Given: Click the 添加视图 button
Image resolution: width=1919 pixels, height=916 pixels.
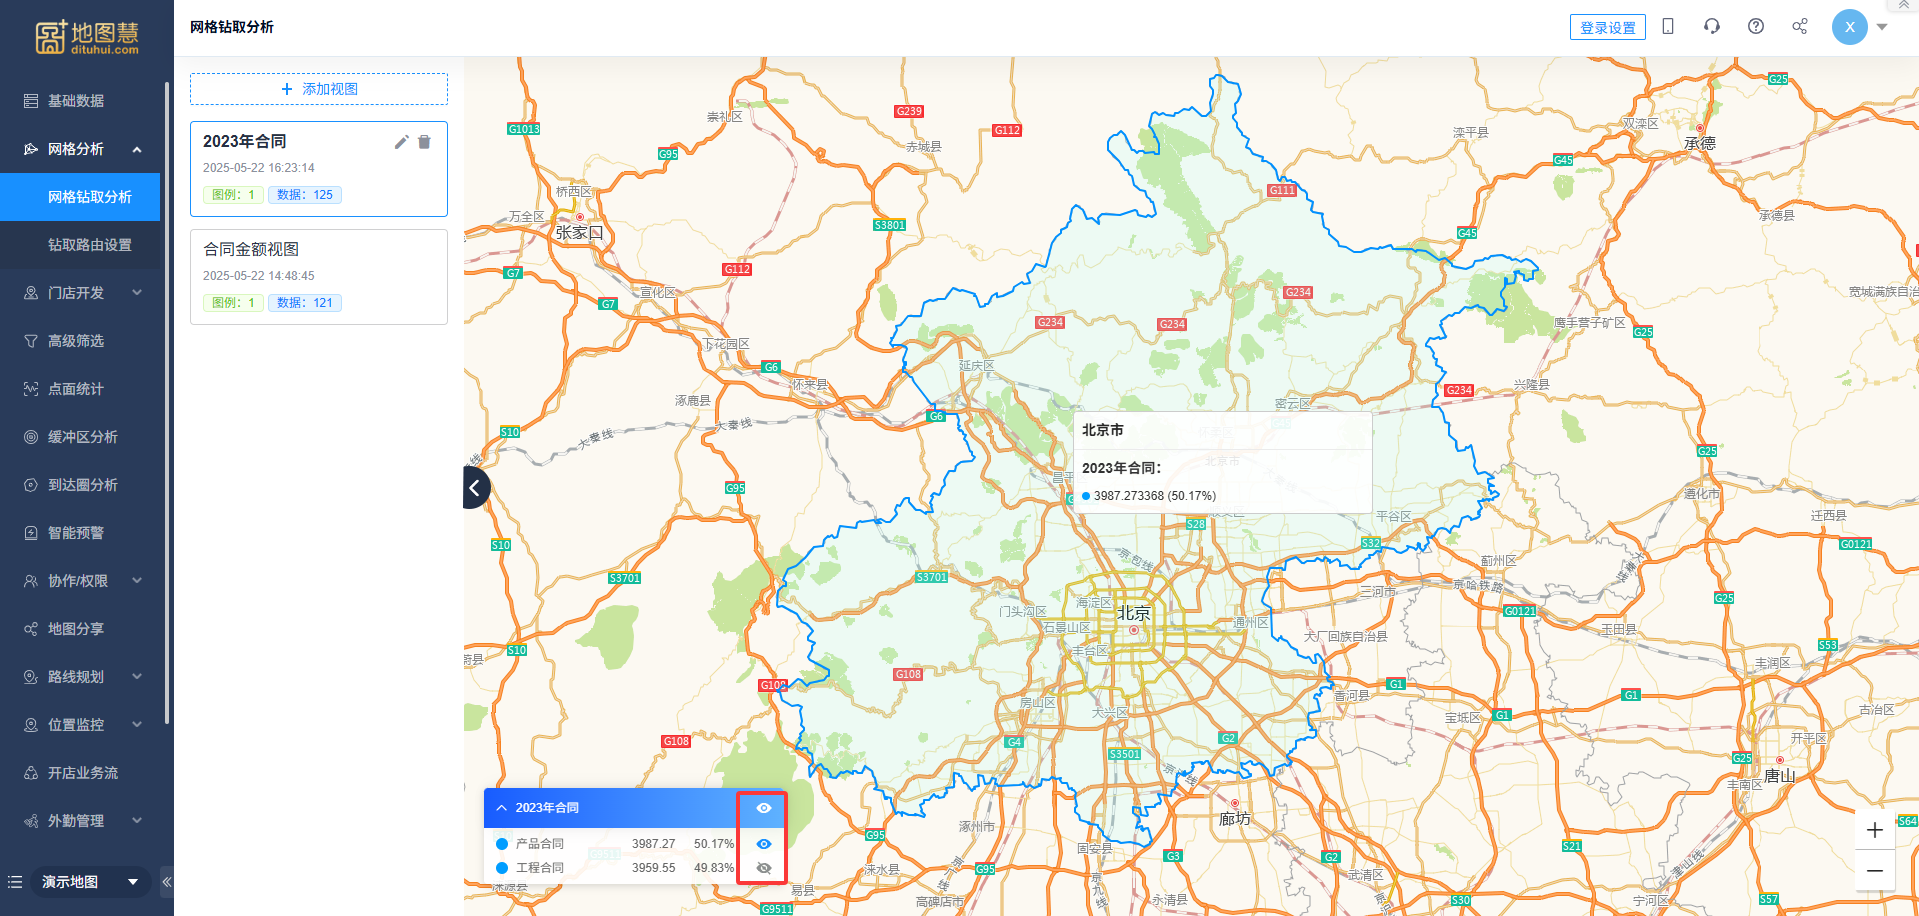Looking at the screenshot, I should [319, 89].
